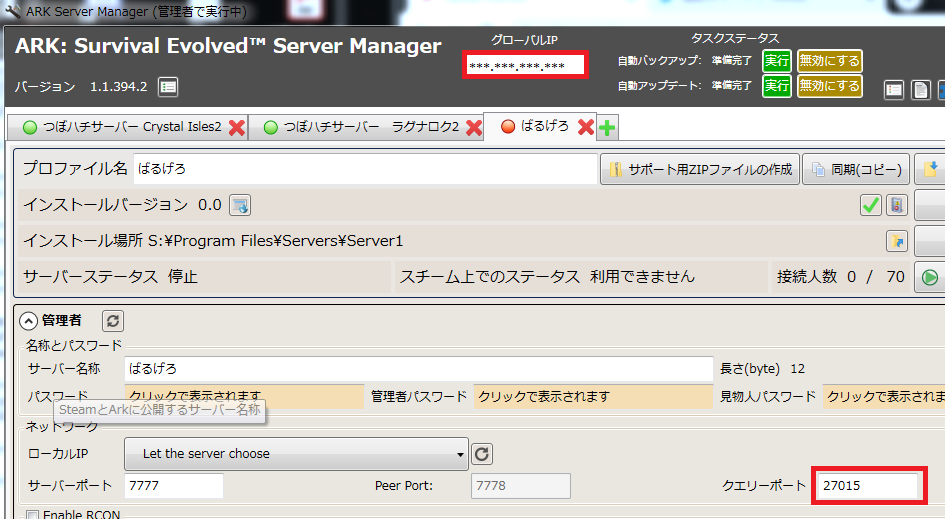The height and width of the screenshot is (519, 945).
Task: Reveal the spectator password (見物人パスワード)
Action: 884,397
